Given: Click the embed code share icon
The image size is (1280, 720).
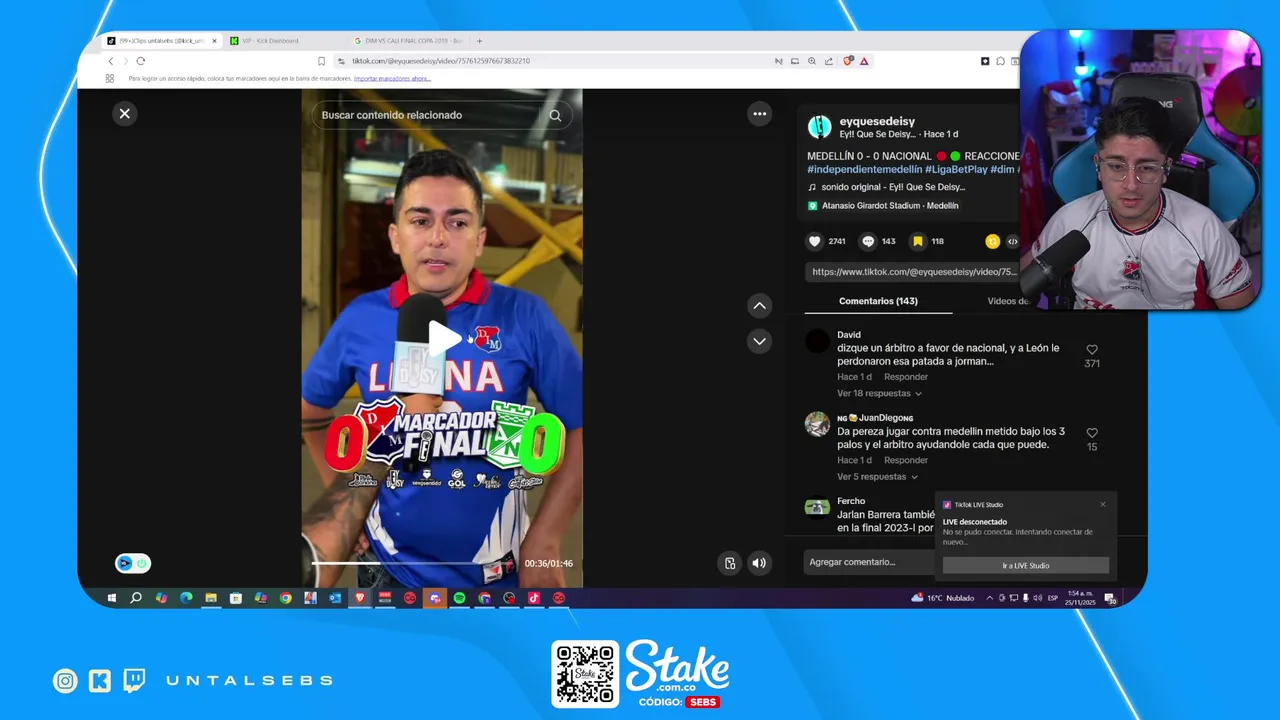Looking at the screenshot, I should [1012, 241].
